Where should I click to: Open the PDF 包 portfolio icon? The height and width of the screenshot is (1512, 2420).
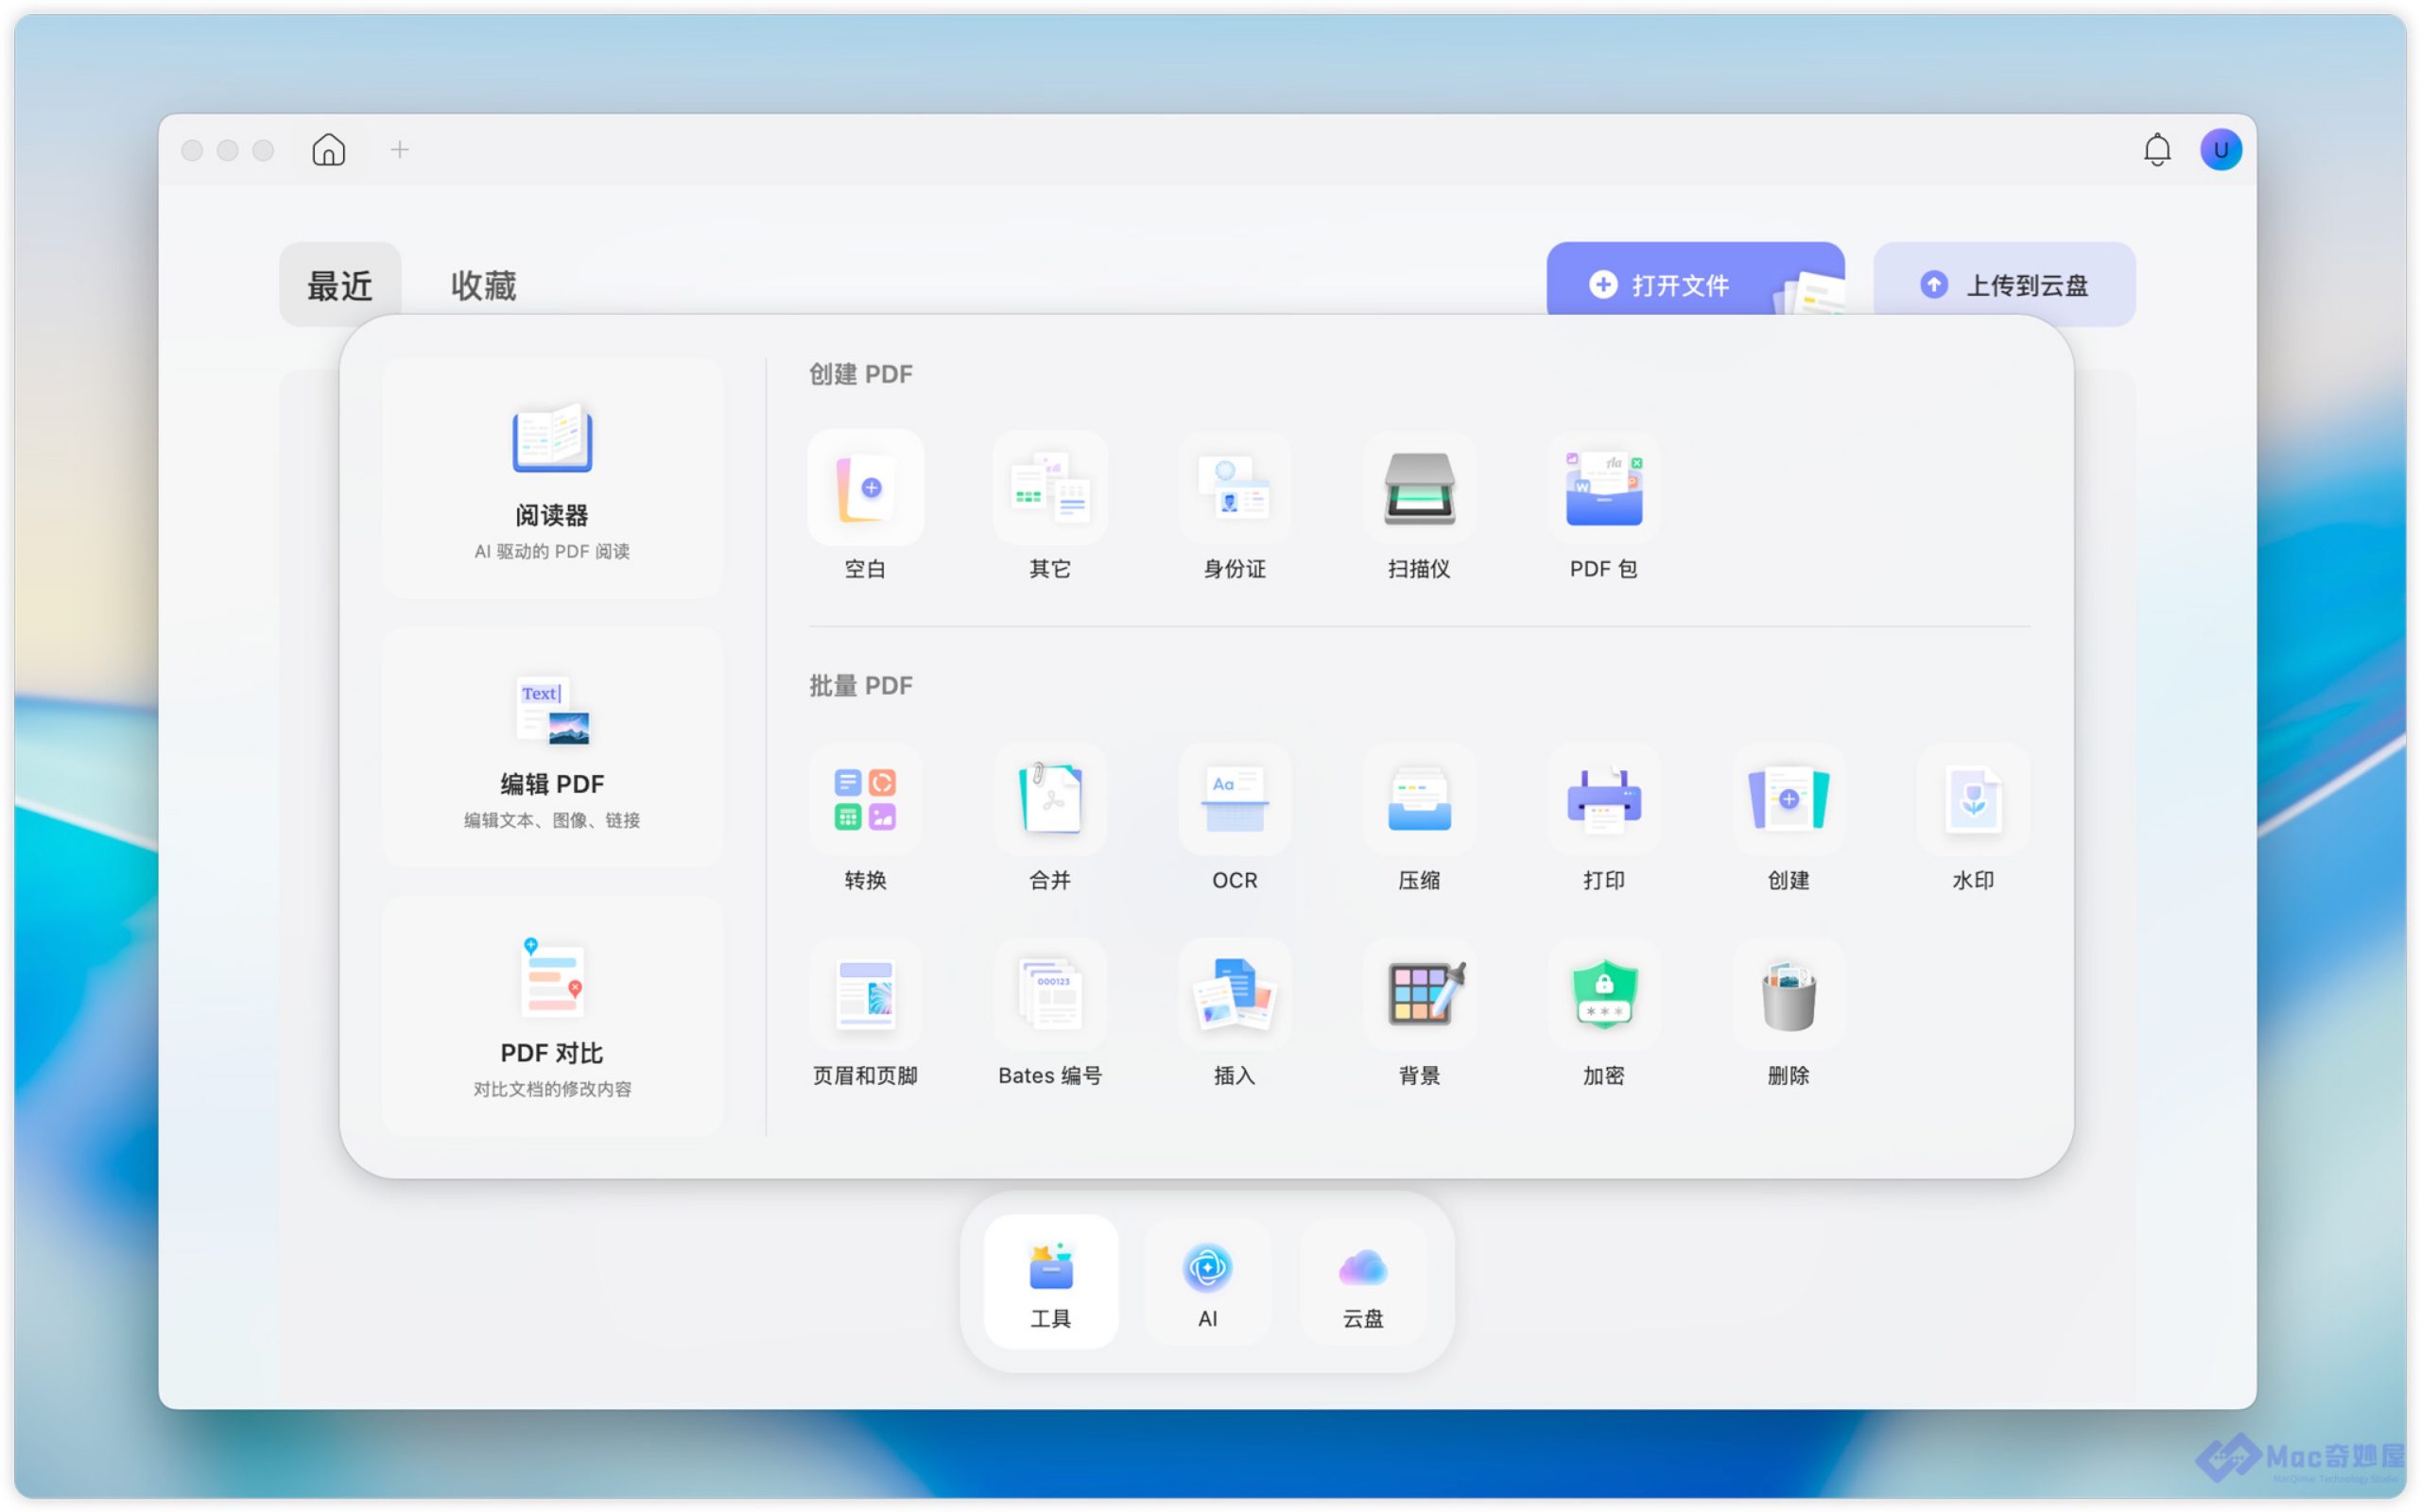pos(1603,488)
